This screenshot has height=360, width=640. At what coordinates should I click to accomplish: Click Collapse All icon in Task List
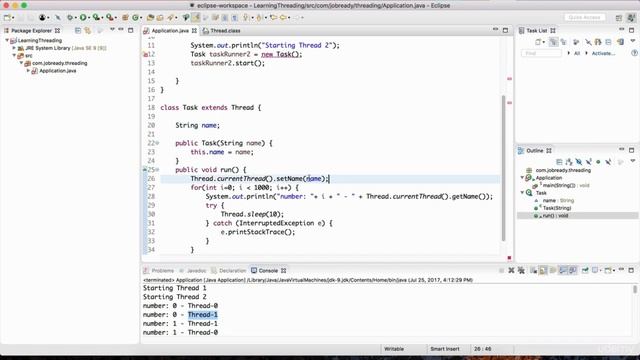point(608,42)
